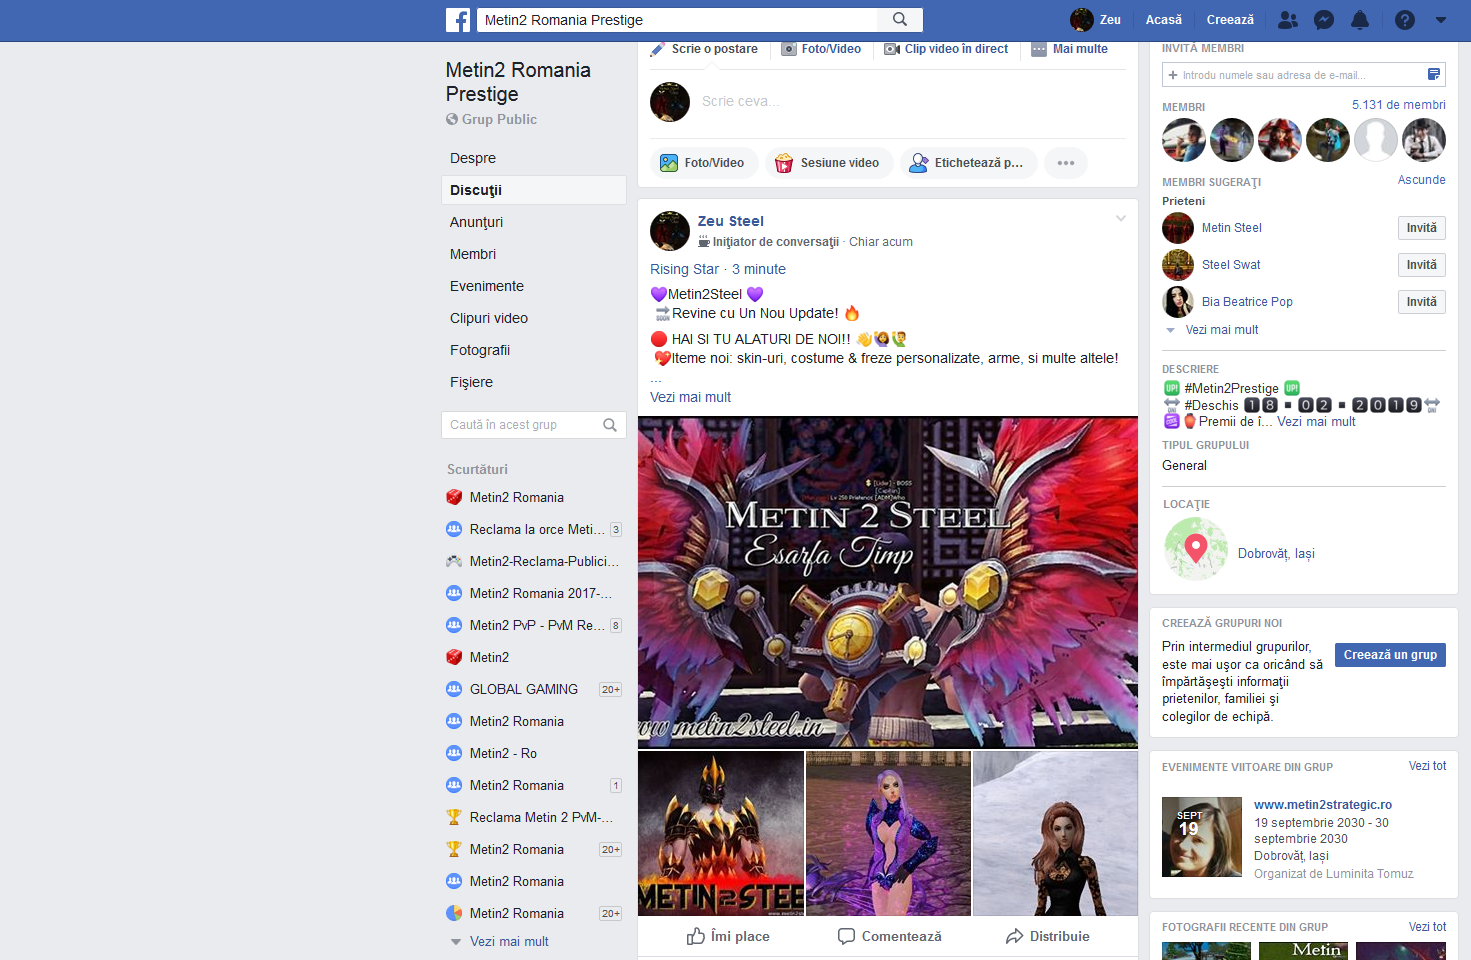Hide suggested members with Ascunde
Image resolution: width=1471 pixels, height=960 pixels.
coord(1422,180)
